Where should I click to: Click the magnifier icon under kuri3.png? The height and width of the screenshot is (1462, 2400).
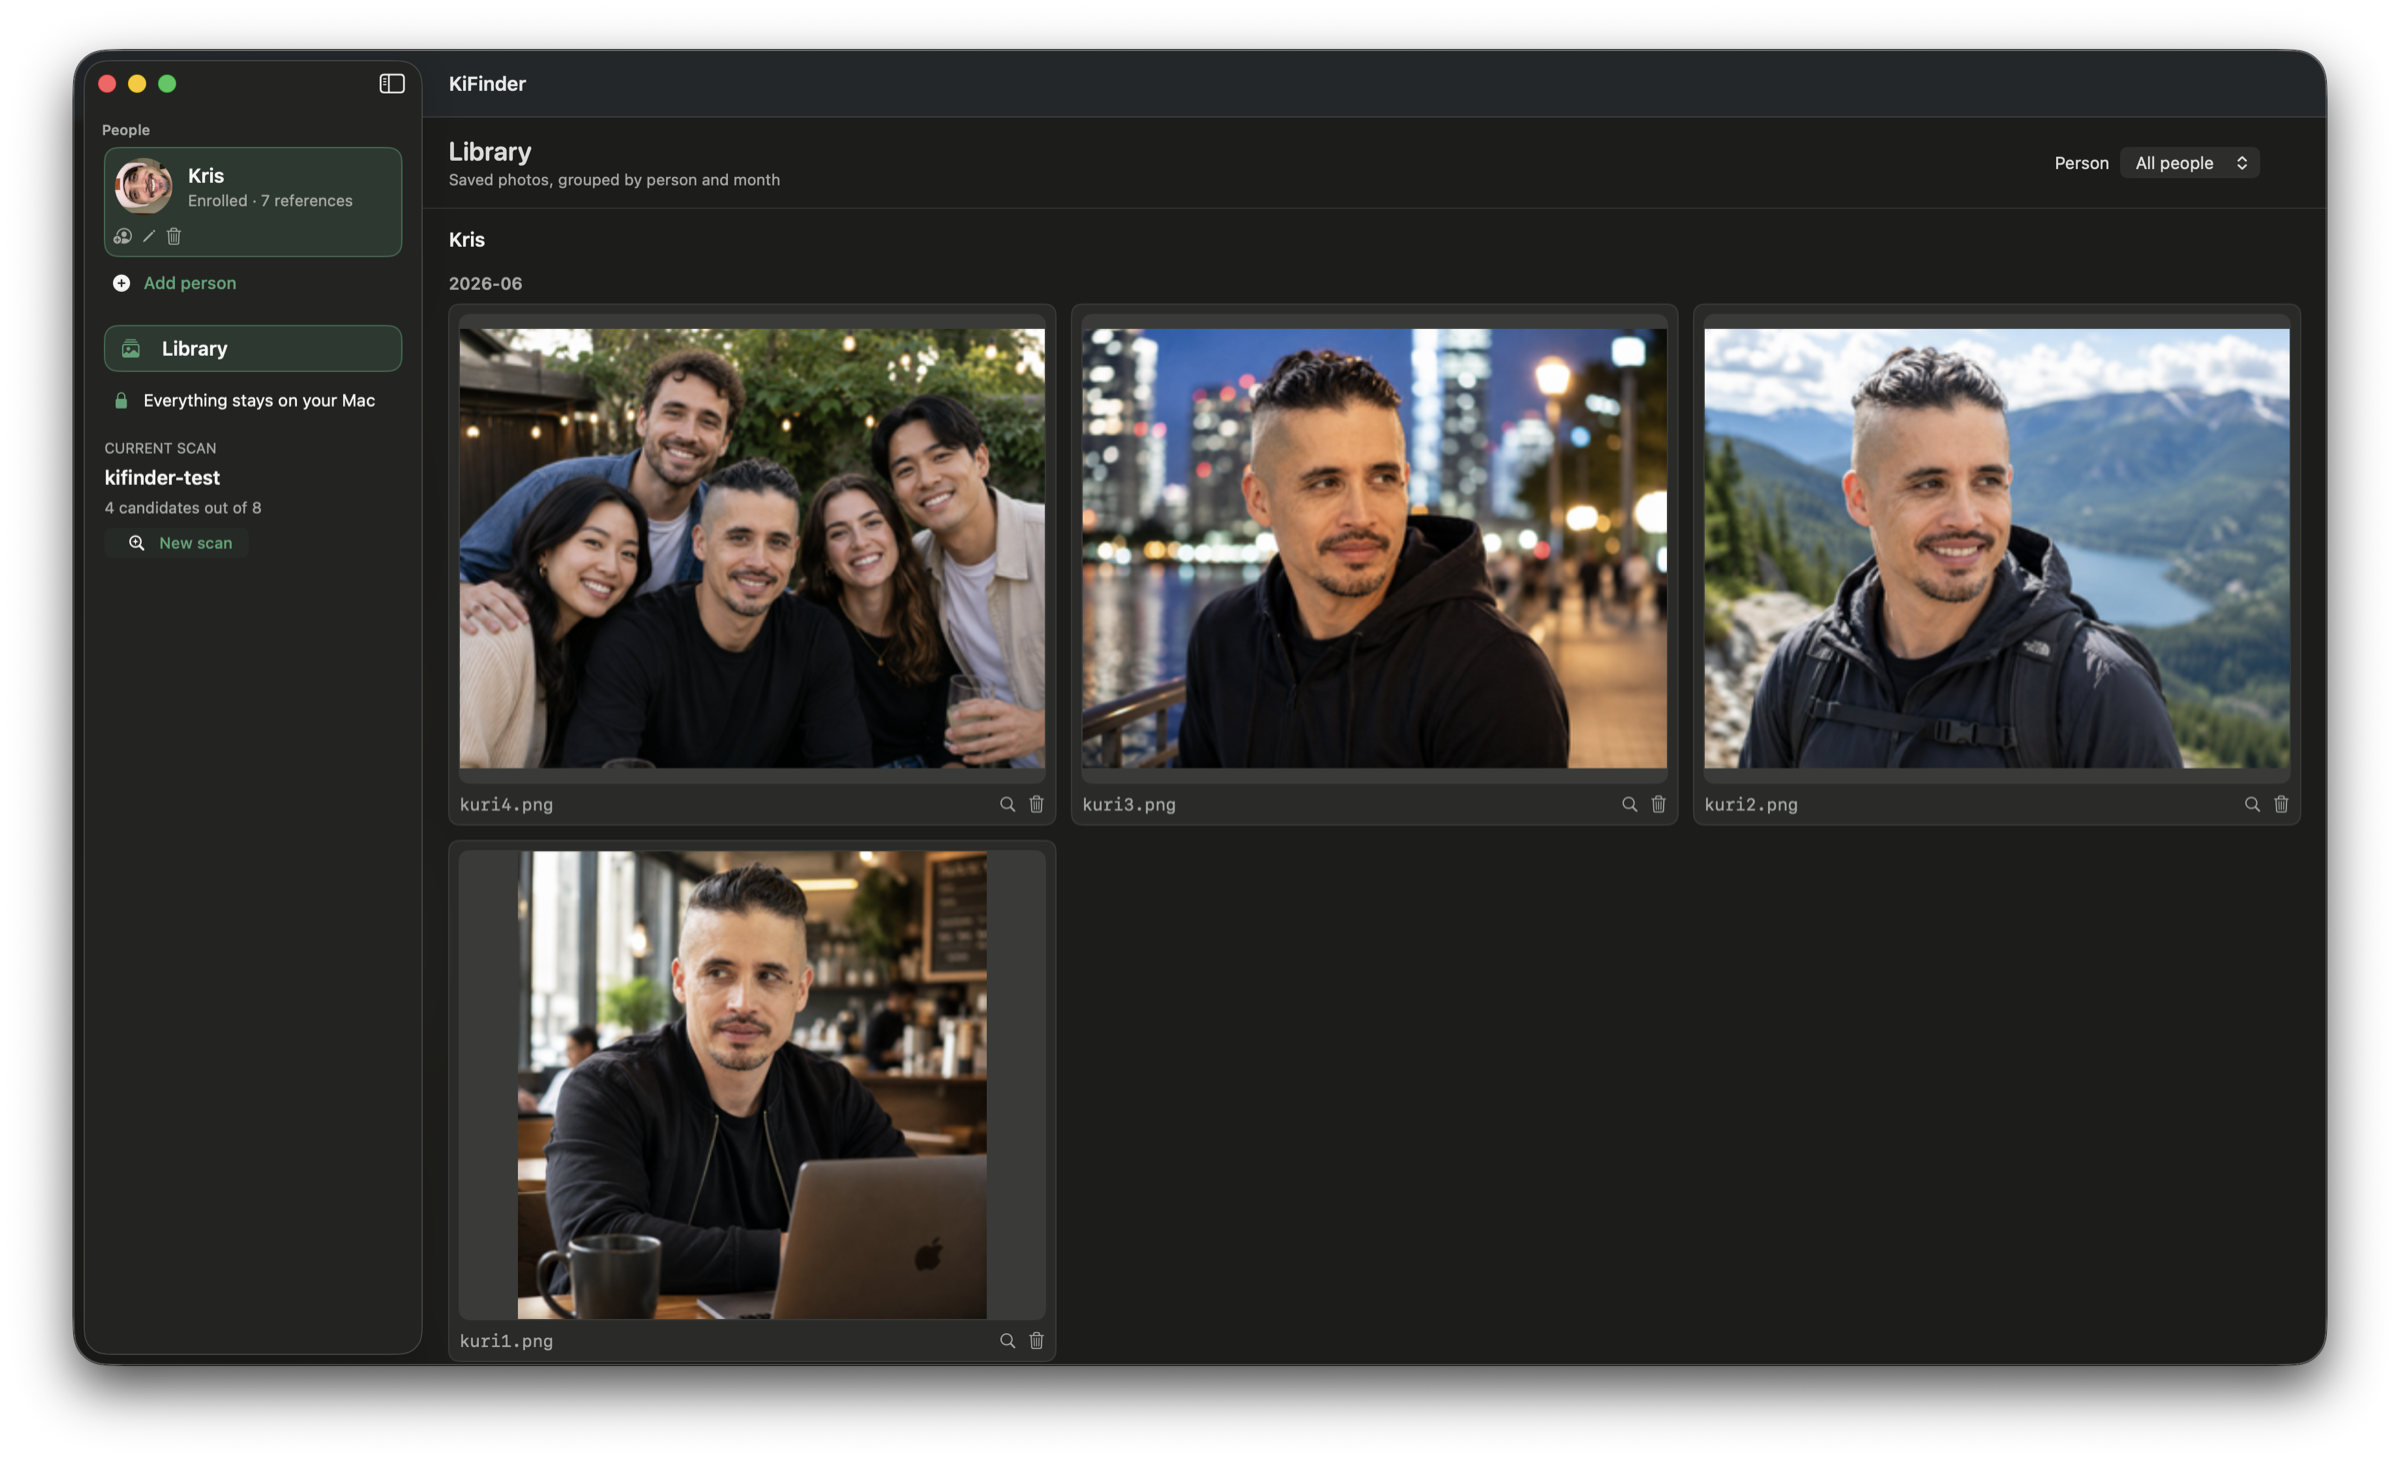(1629, 804)
